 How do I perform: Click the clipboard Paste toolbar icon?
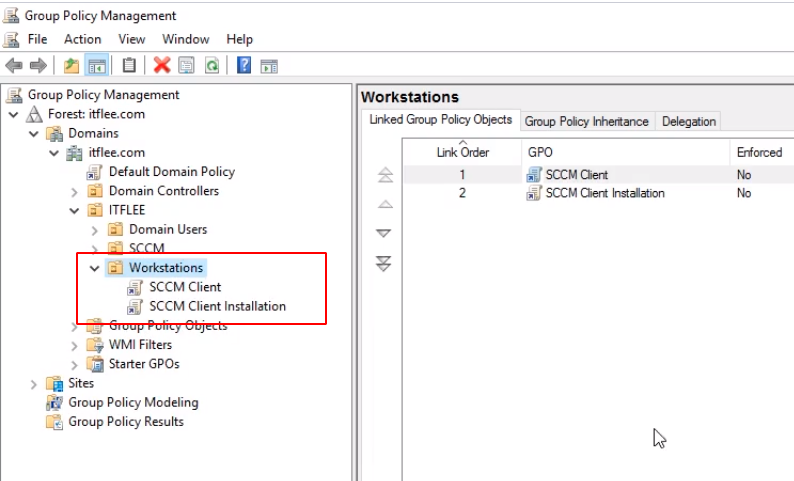(x=129, y=65)
